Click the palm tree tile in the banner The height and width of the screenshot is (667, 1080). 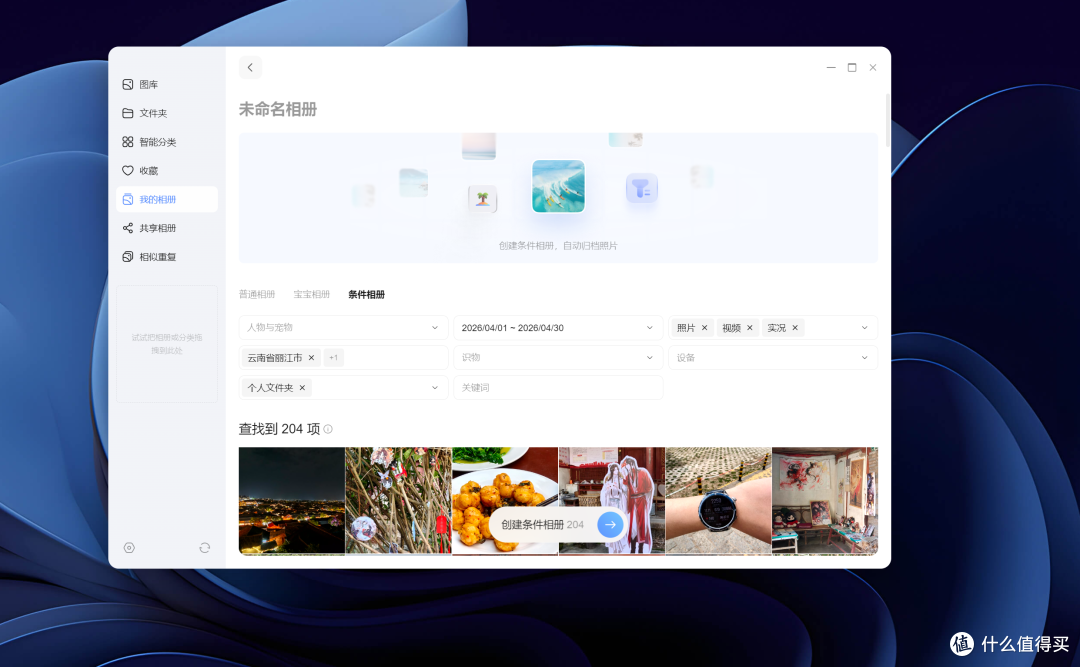(x=483, y=199)
